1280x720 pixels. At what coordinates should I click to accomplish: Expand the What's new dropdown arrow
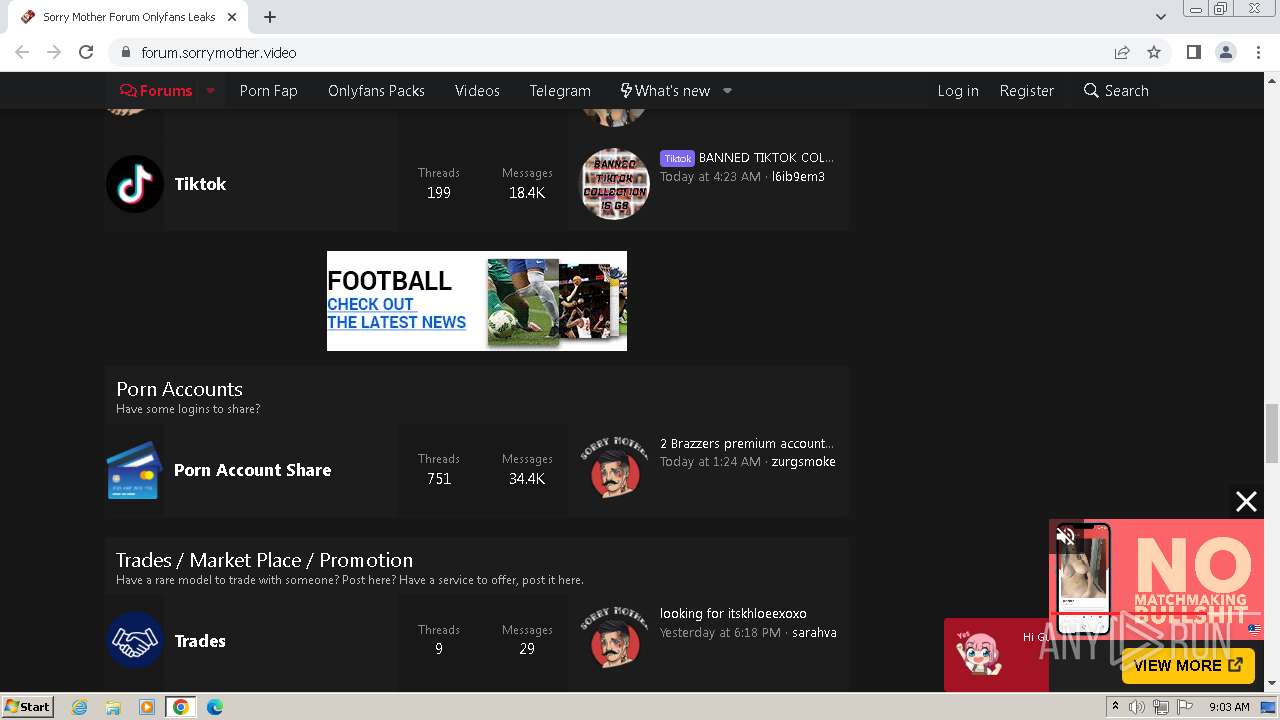click(727, 91)
